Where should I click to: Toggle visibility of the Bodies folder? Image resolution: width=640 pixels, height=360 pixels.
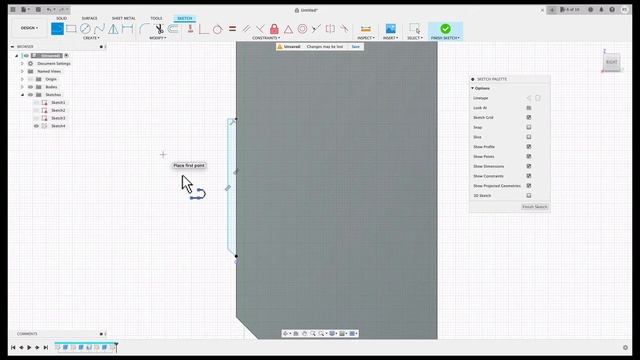(x=30, y=87)
